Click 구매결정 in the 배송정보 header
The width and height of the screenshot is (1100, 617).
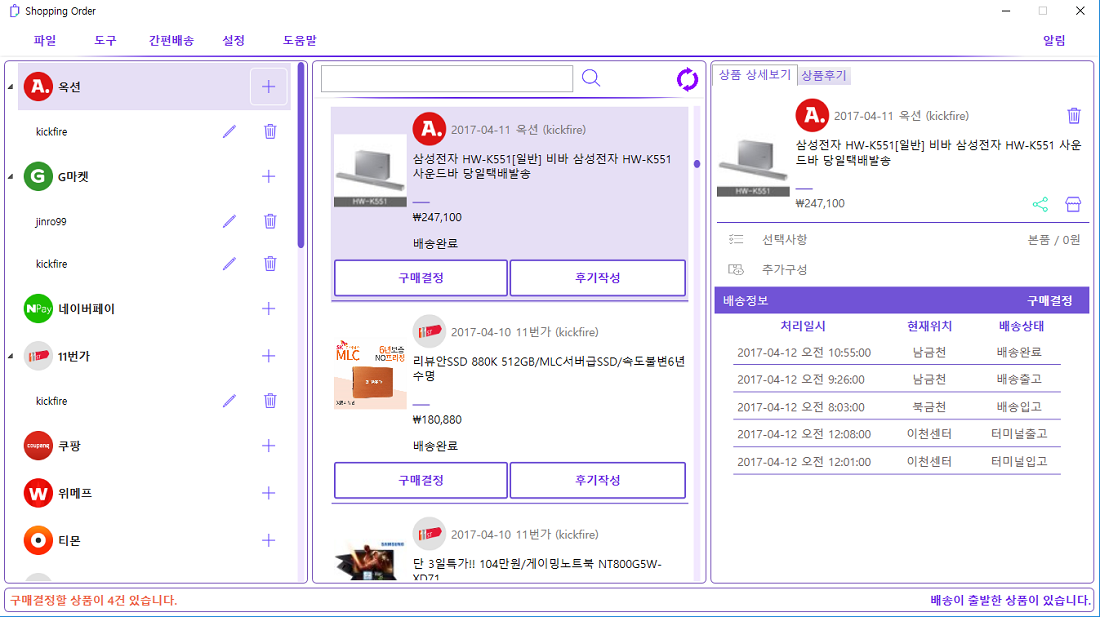(x=1049, y=301)
